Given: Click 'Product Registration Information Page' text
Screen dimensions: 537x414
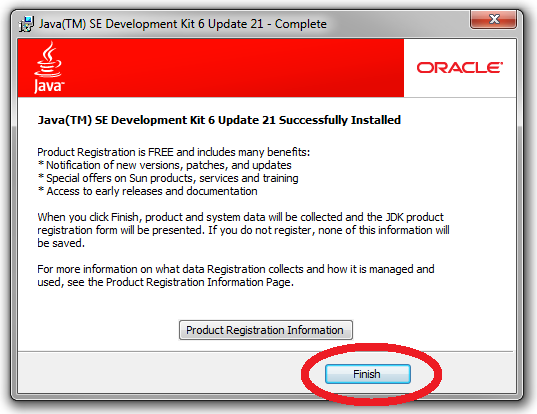Looking at the screenshot, I should [x=199, y=283].
